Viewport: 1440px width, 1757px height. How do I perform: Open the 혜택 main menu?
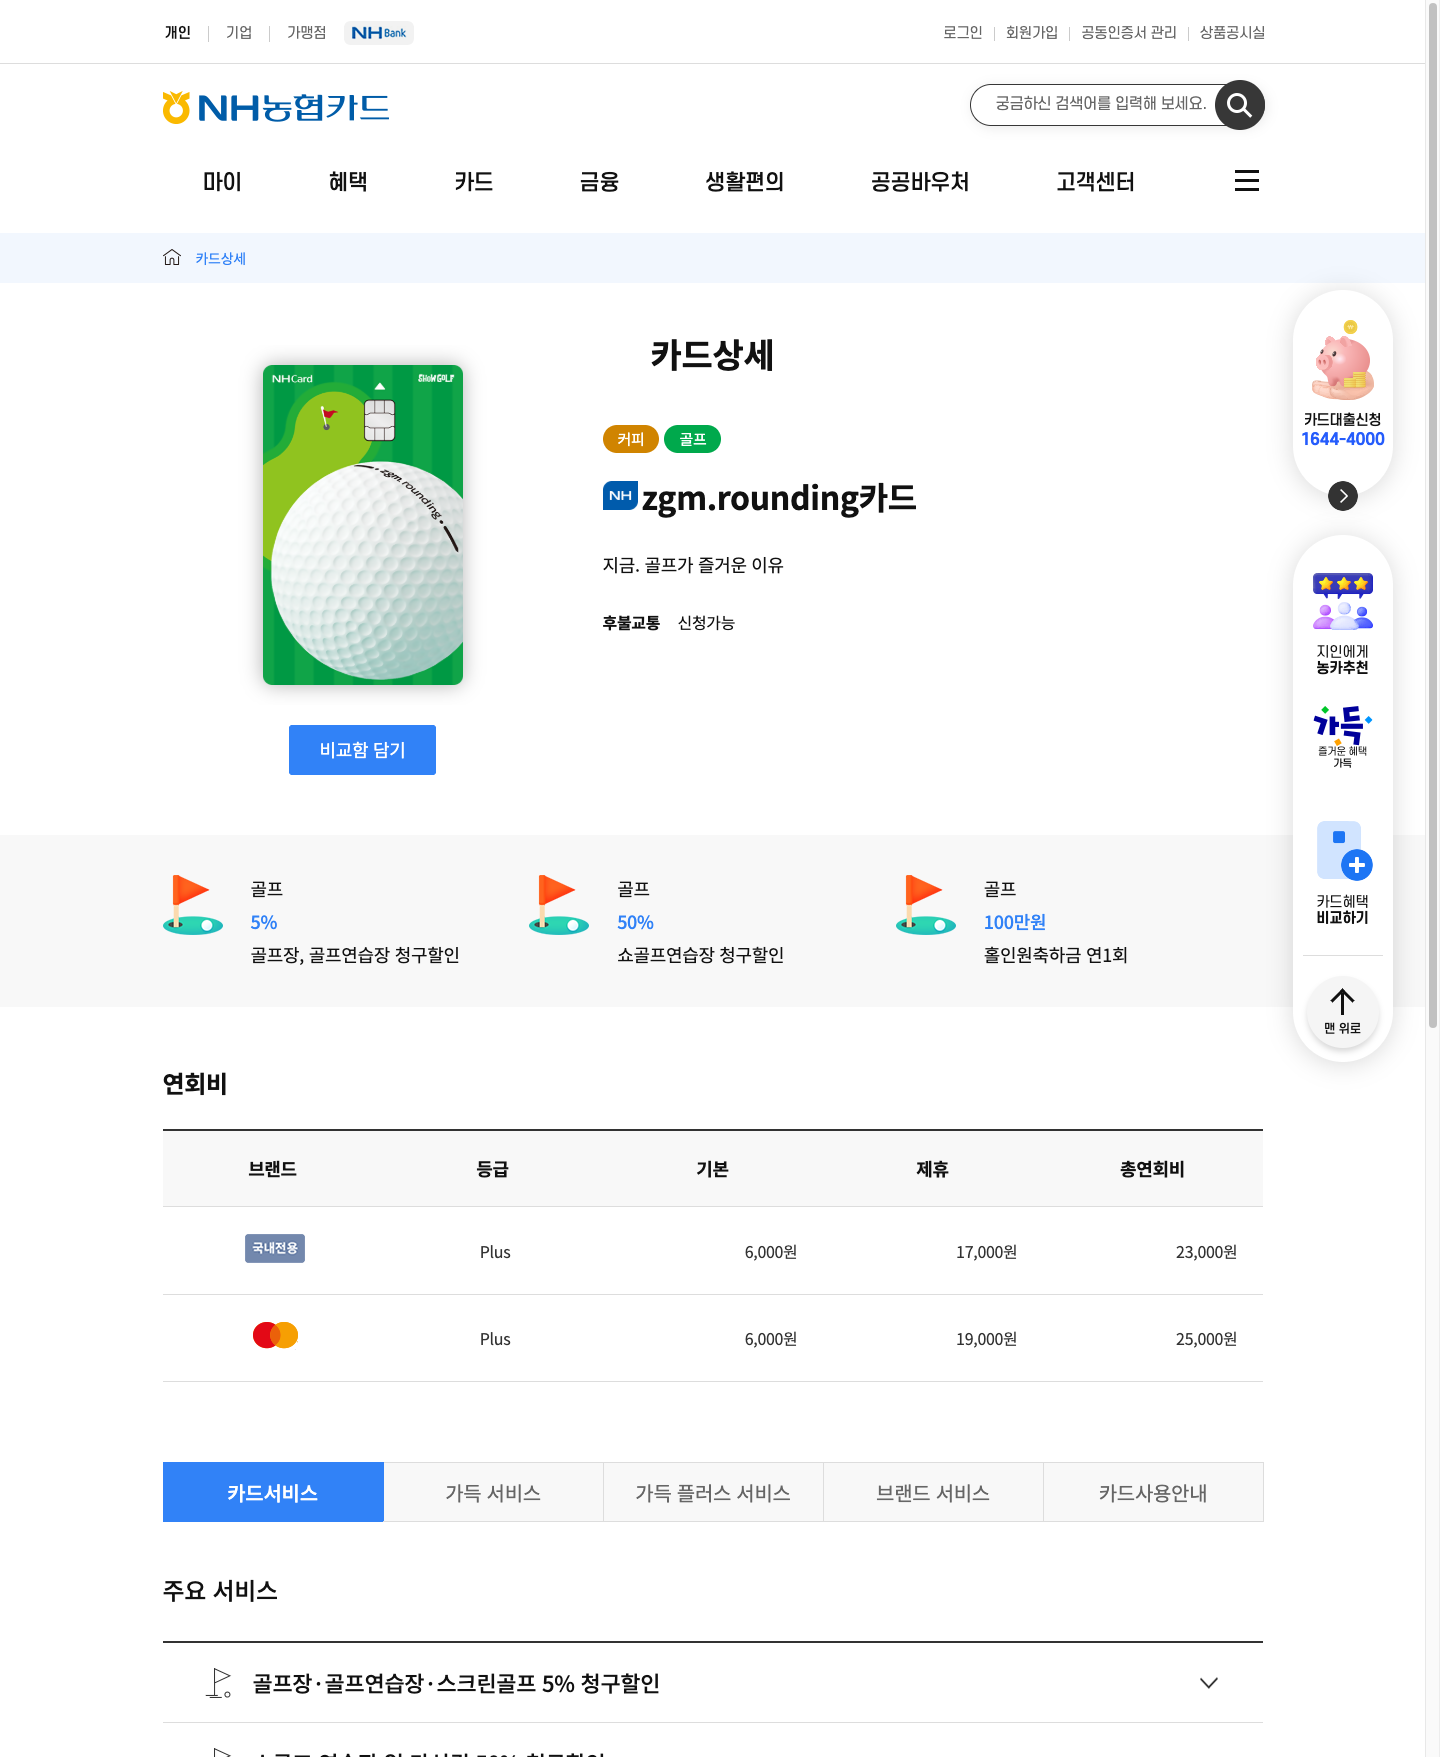click(x=348, y=182)
